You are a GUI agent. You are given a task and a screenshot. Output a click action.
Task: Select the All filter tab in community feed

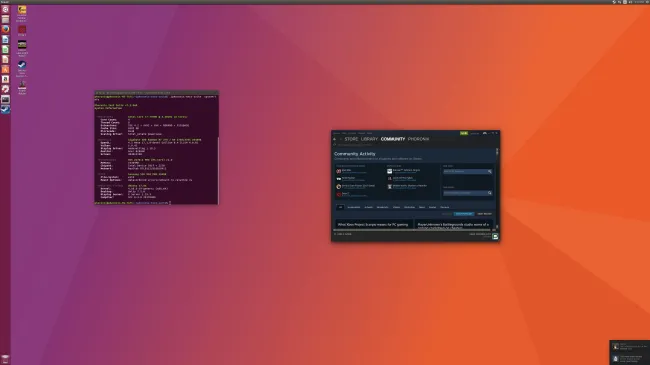pos(340,207)
